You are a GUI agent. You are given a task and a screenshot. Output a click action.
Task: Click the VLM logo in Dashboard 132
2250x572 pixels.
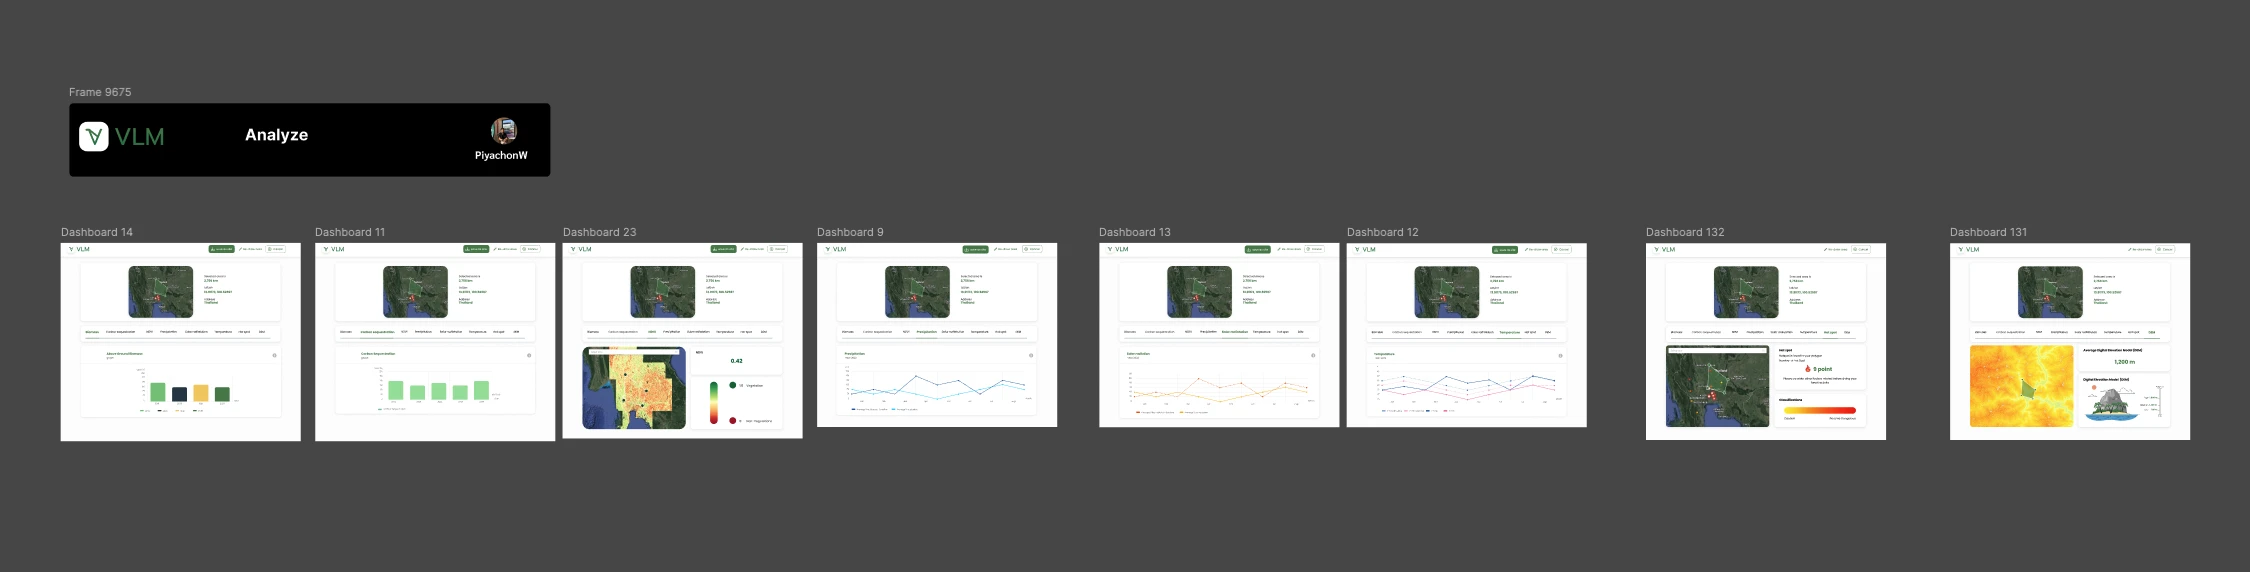click(x=1665, y=249)
